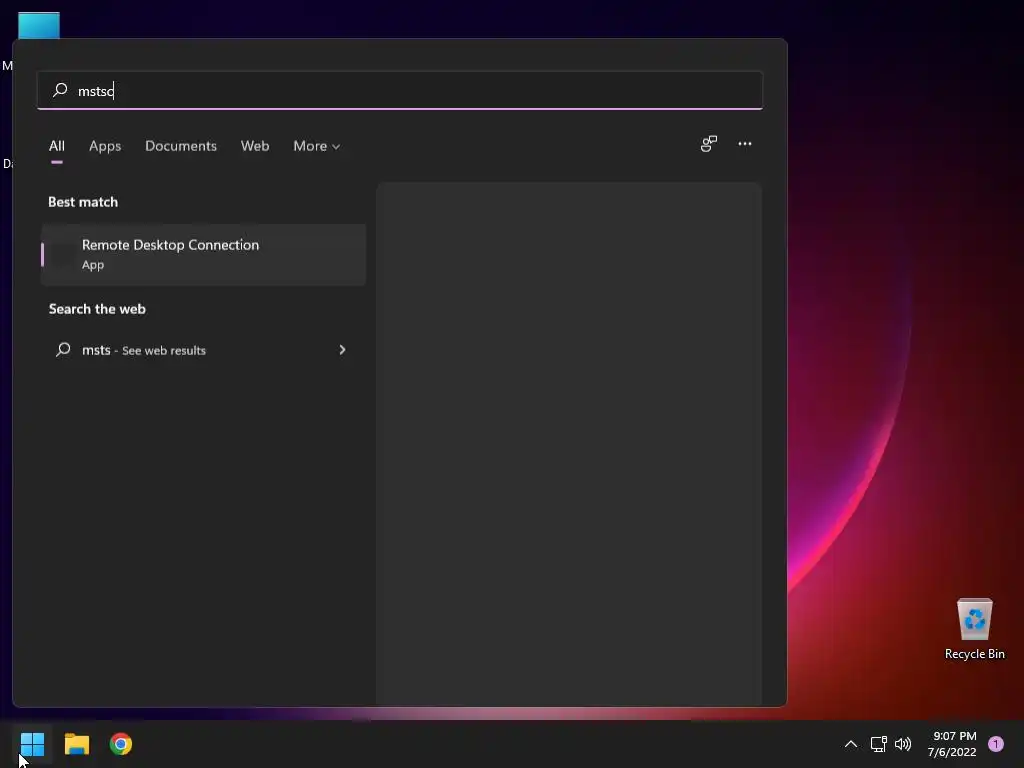1024x768 pixels.
Task: Show hidden system tray icons chevron
Action: 850,744
